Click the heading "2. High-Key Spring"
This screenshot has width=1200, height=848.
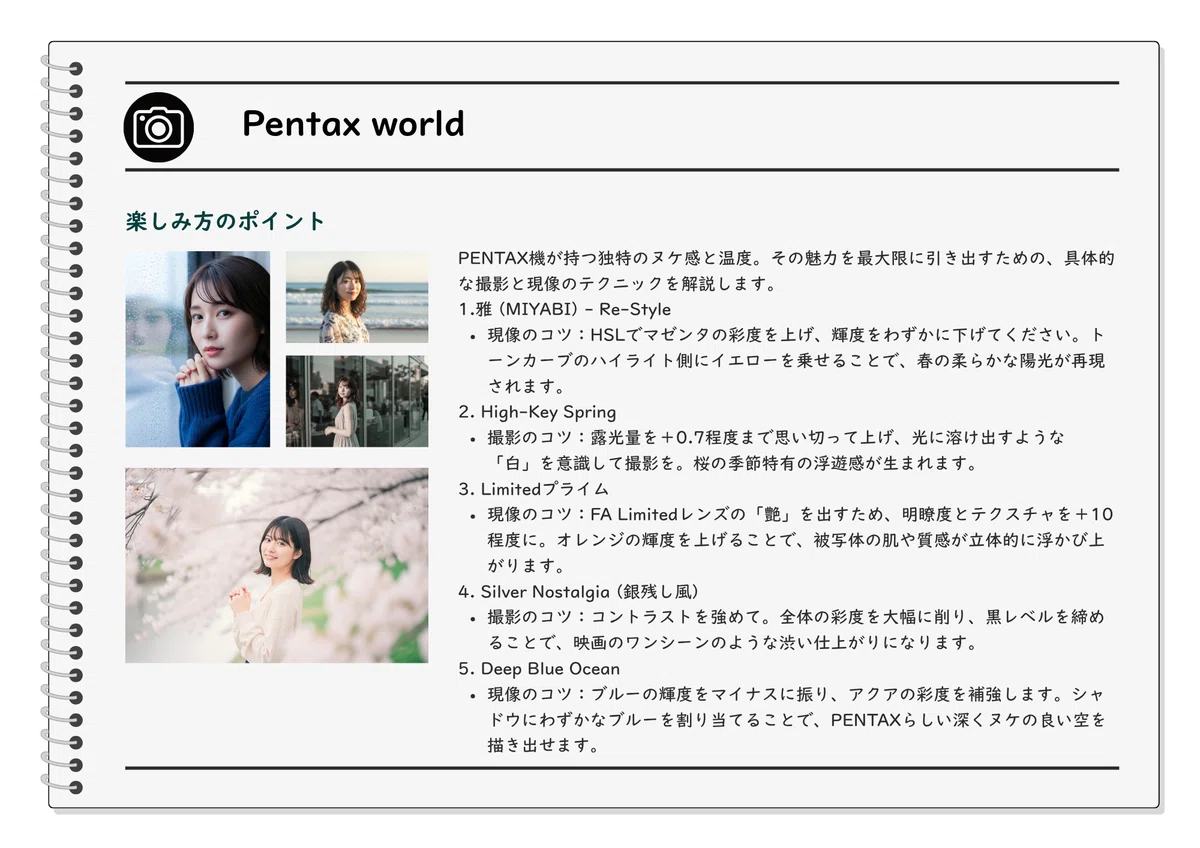[x=537, y=412]
